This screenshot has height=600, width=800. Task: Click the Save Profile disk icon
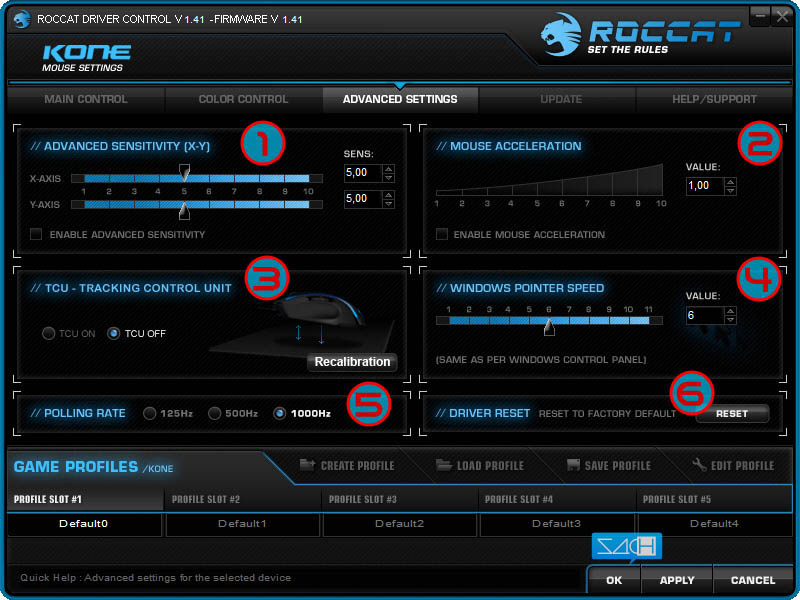(574, 465)
